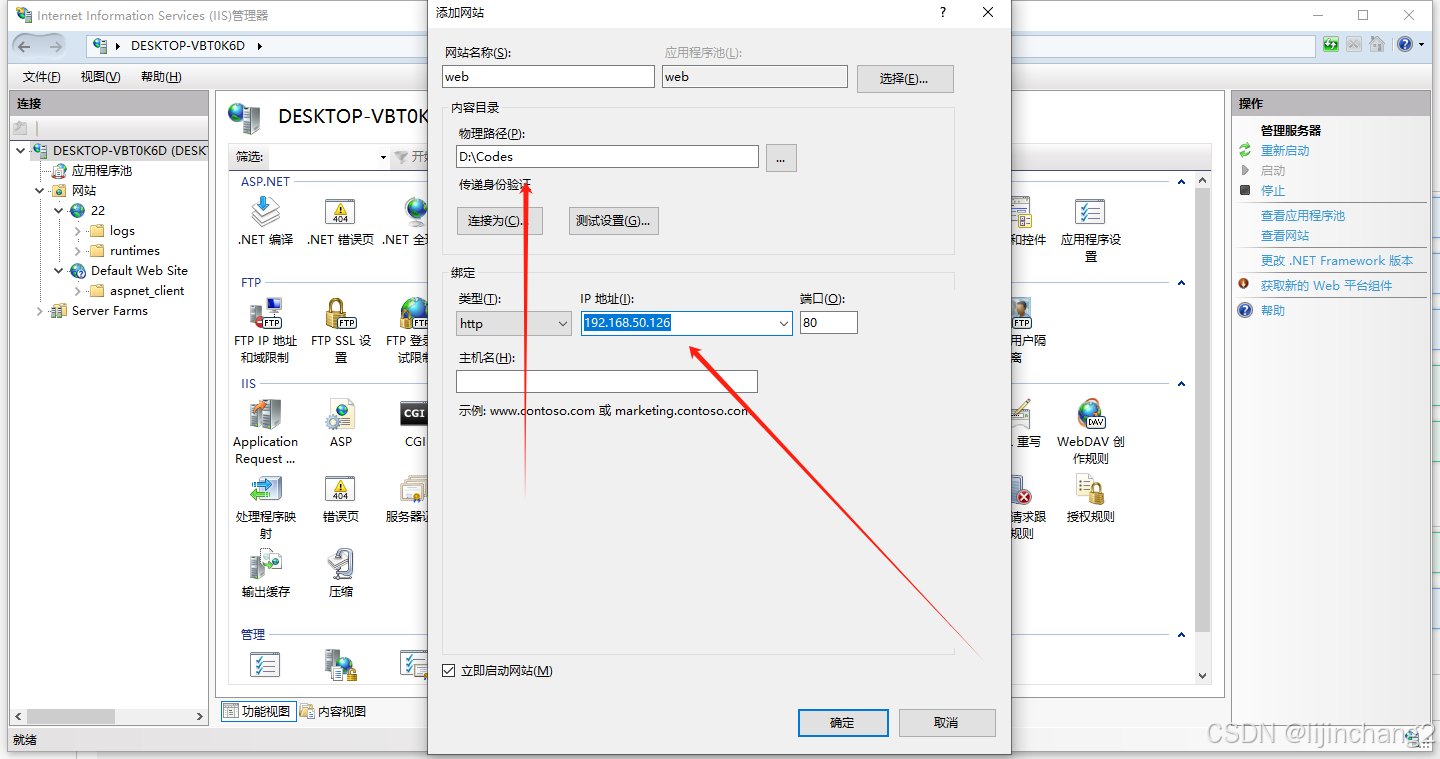Viewport: 1440px width, 759px height.
Task: Collapse the 22 site tree node
Action: 59,210
